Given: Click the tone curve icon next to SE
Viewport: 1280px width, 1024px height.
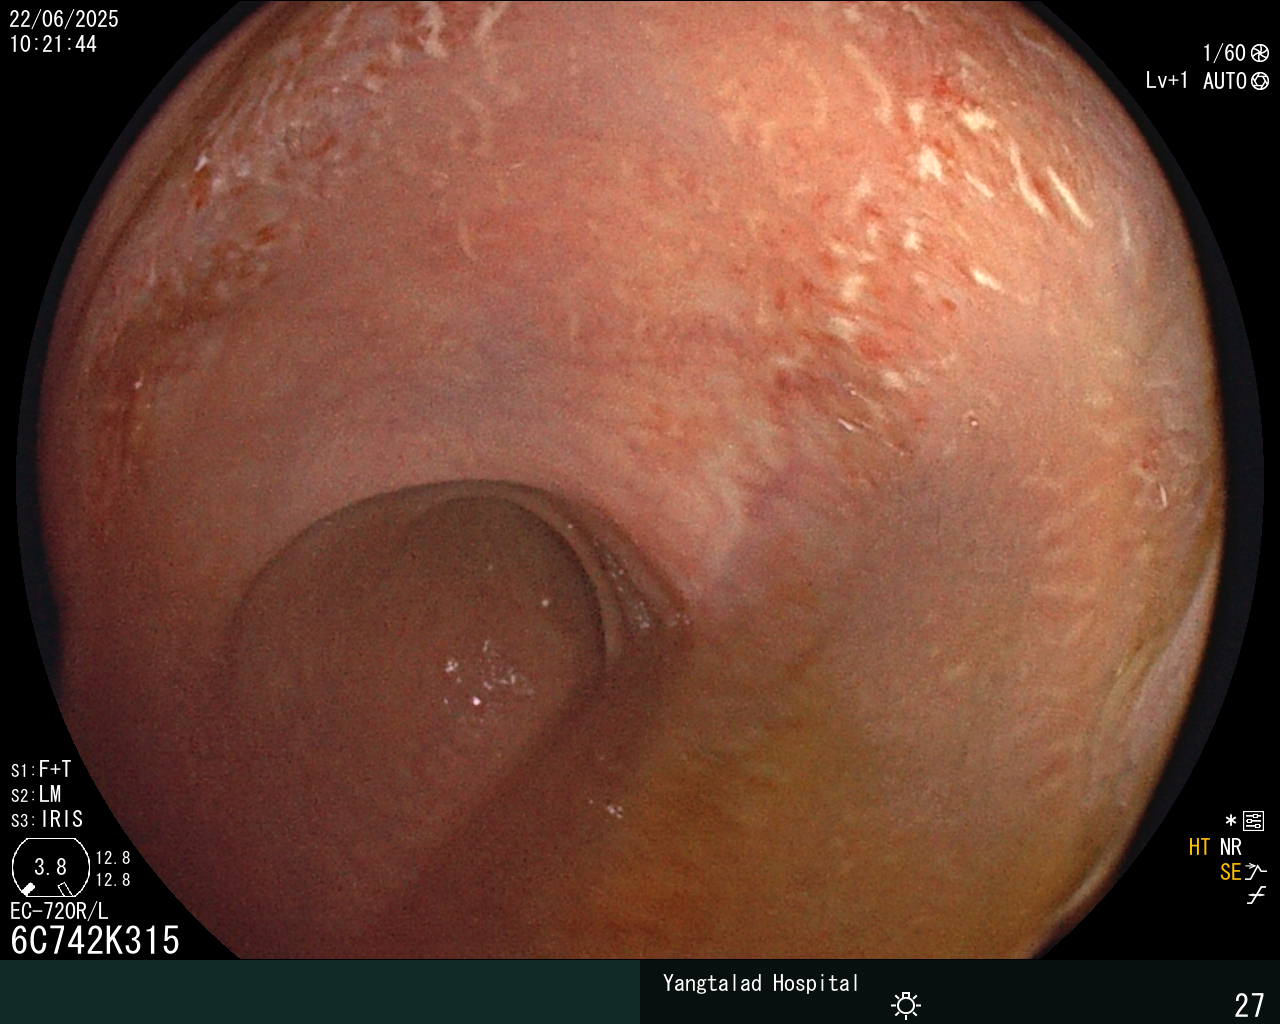Looking at the screenshot, I should 1256,872.
